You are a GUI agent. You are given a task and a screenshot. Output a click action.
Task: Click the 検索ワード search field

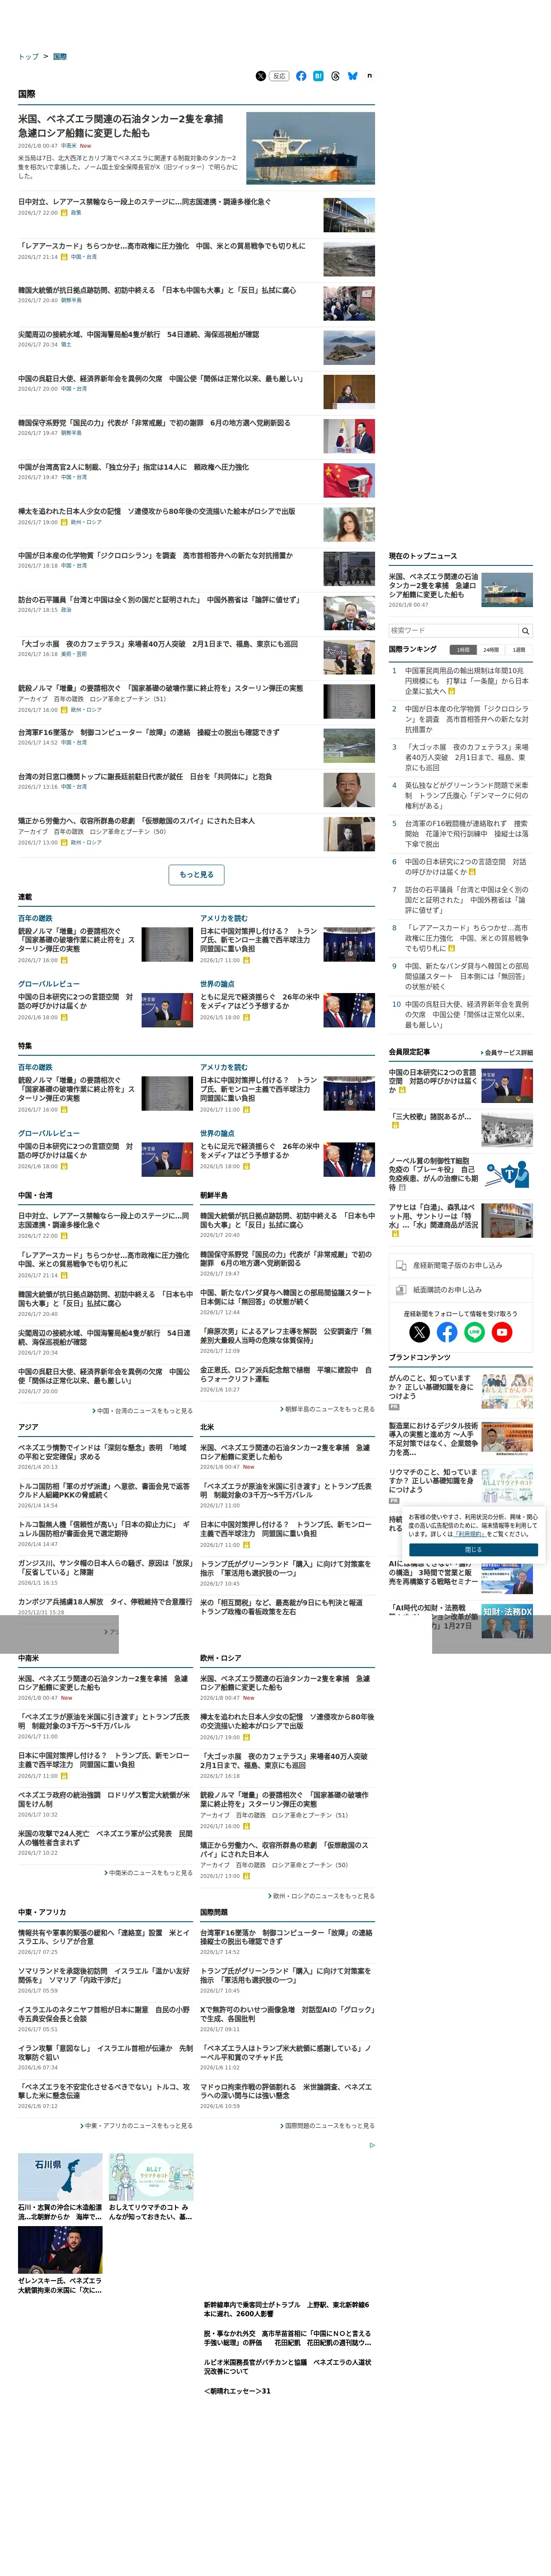pos(453,631)
